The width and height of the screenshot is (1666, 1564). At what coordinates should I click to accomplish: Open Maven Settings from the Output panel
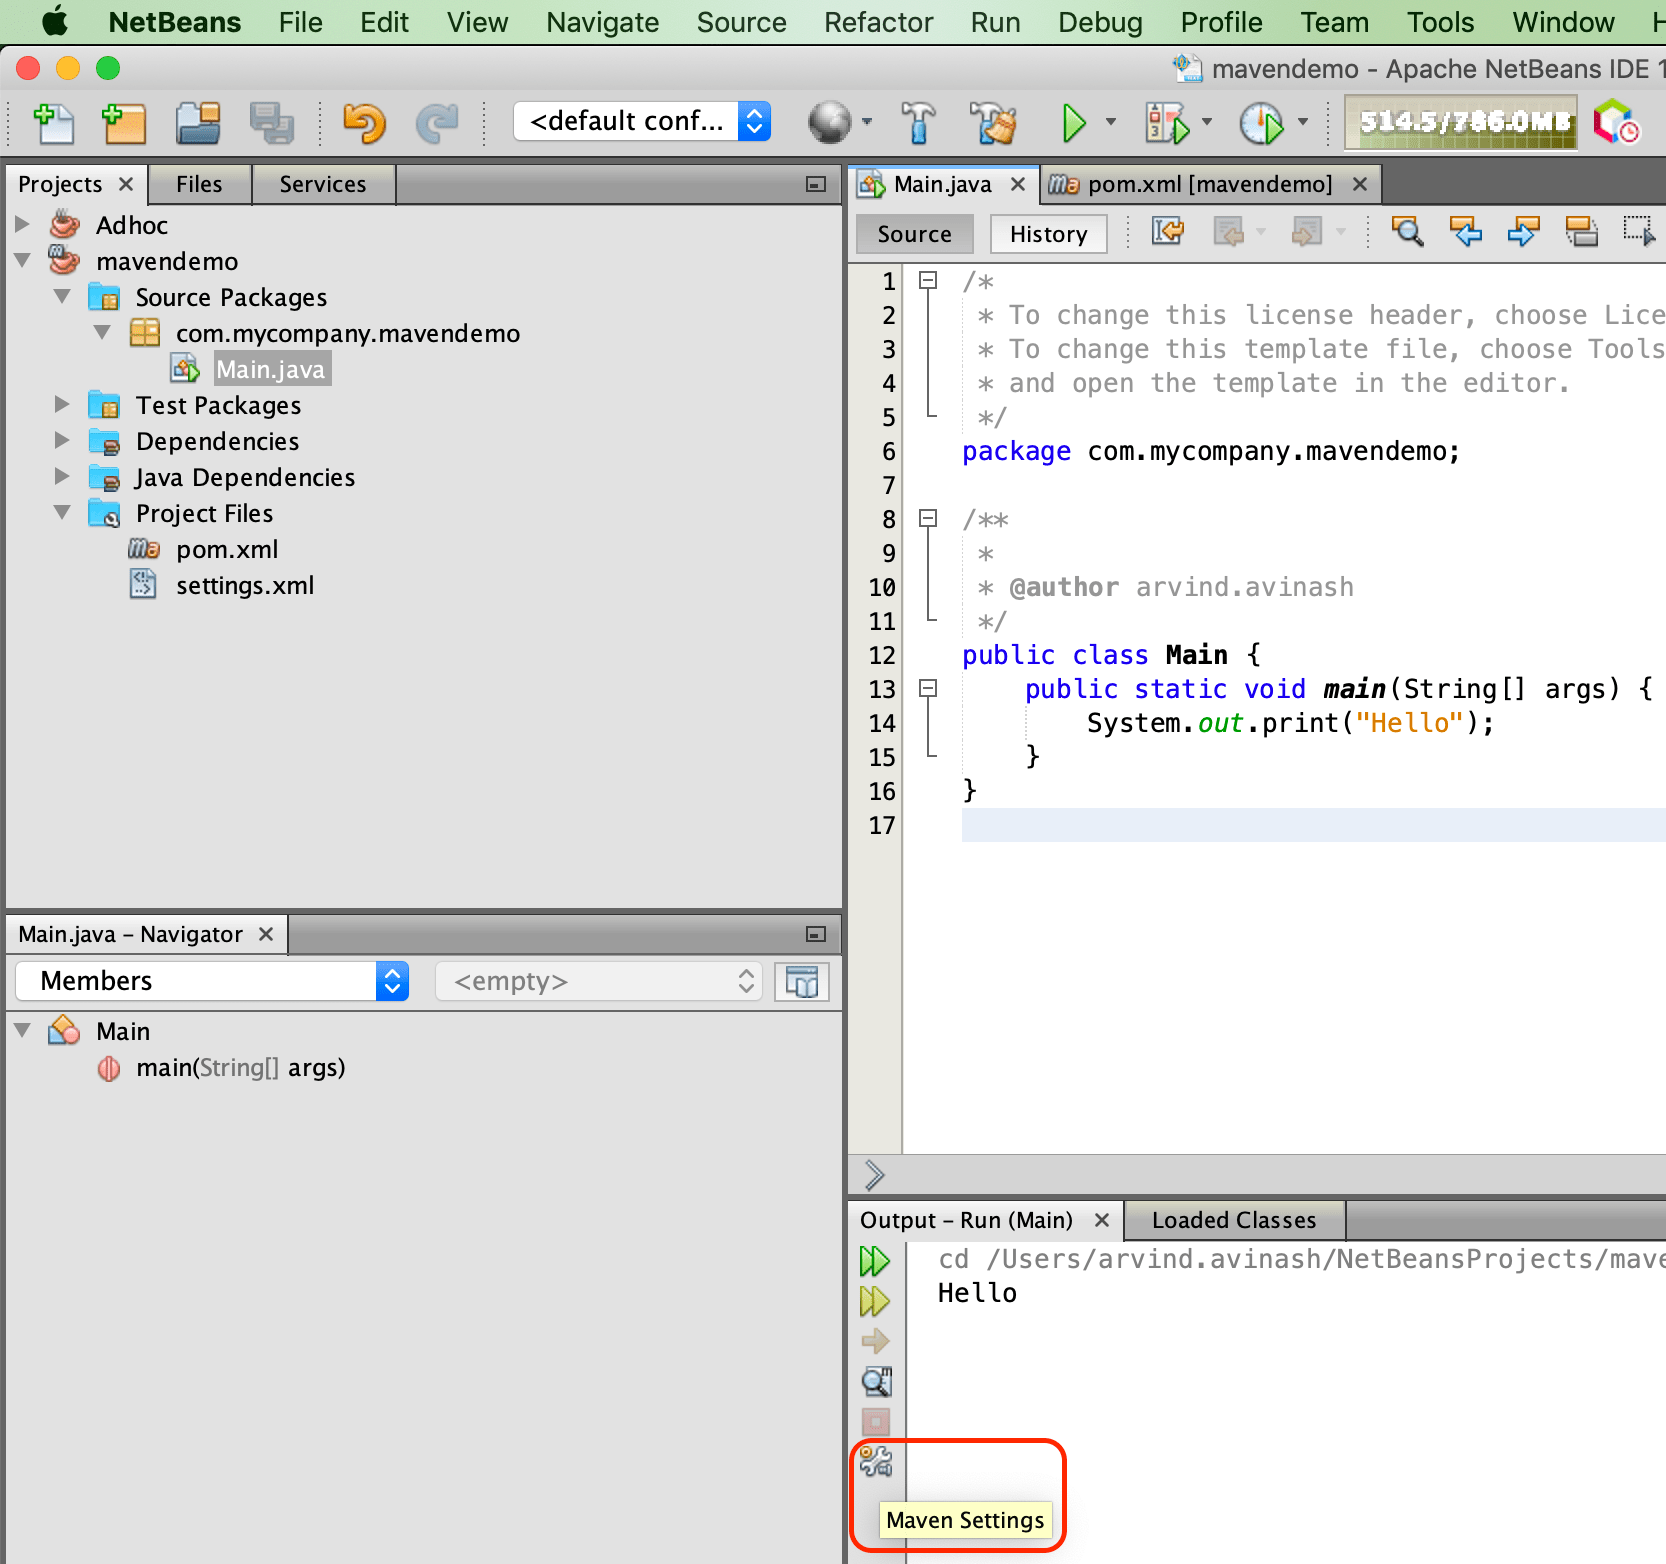pos(875,1462)
